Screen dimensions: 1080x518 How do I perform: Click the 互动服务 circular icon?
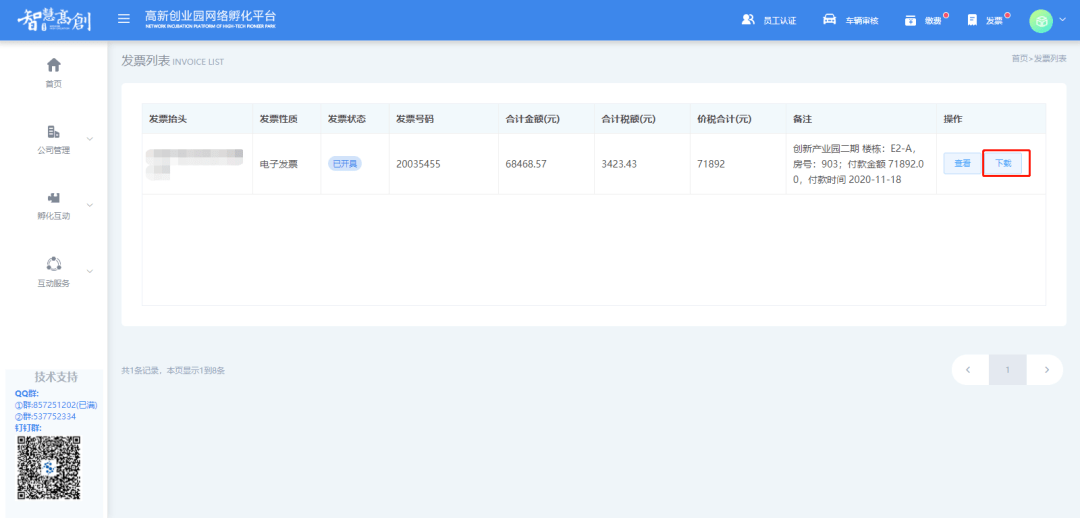point(54,264)
